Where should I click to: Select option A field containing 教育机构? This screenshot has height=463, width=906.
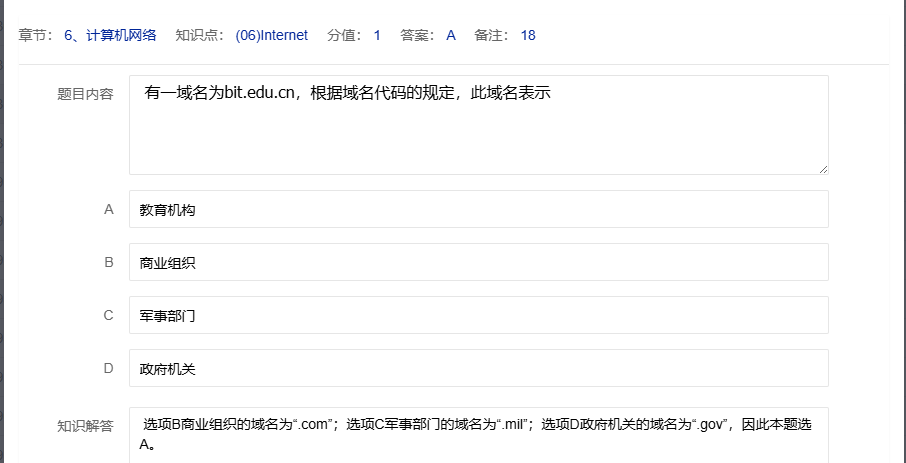(478, 209)
